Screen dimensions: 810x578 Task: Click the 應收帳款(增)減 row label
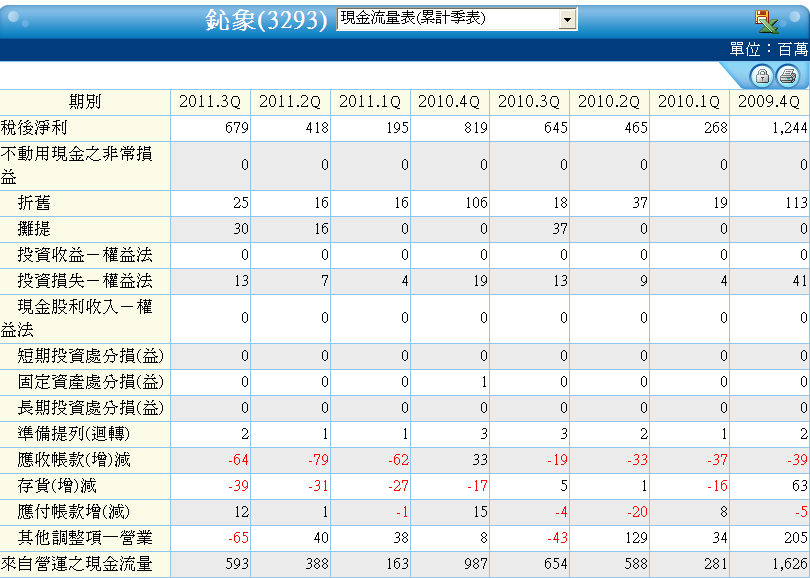click(x=74, y=460)
